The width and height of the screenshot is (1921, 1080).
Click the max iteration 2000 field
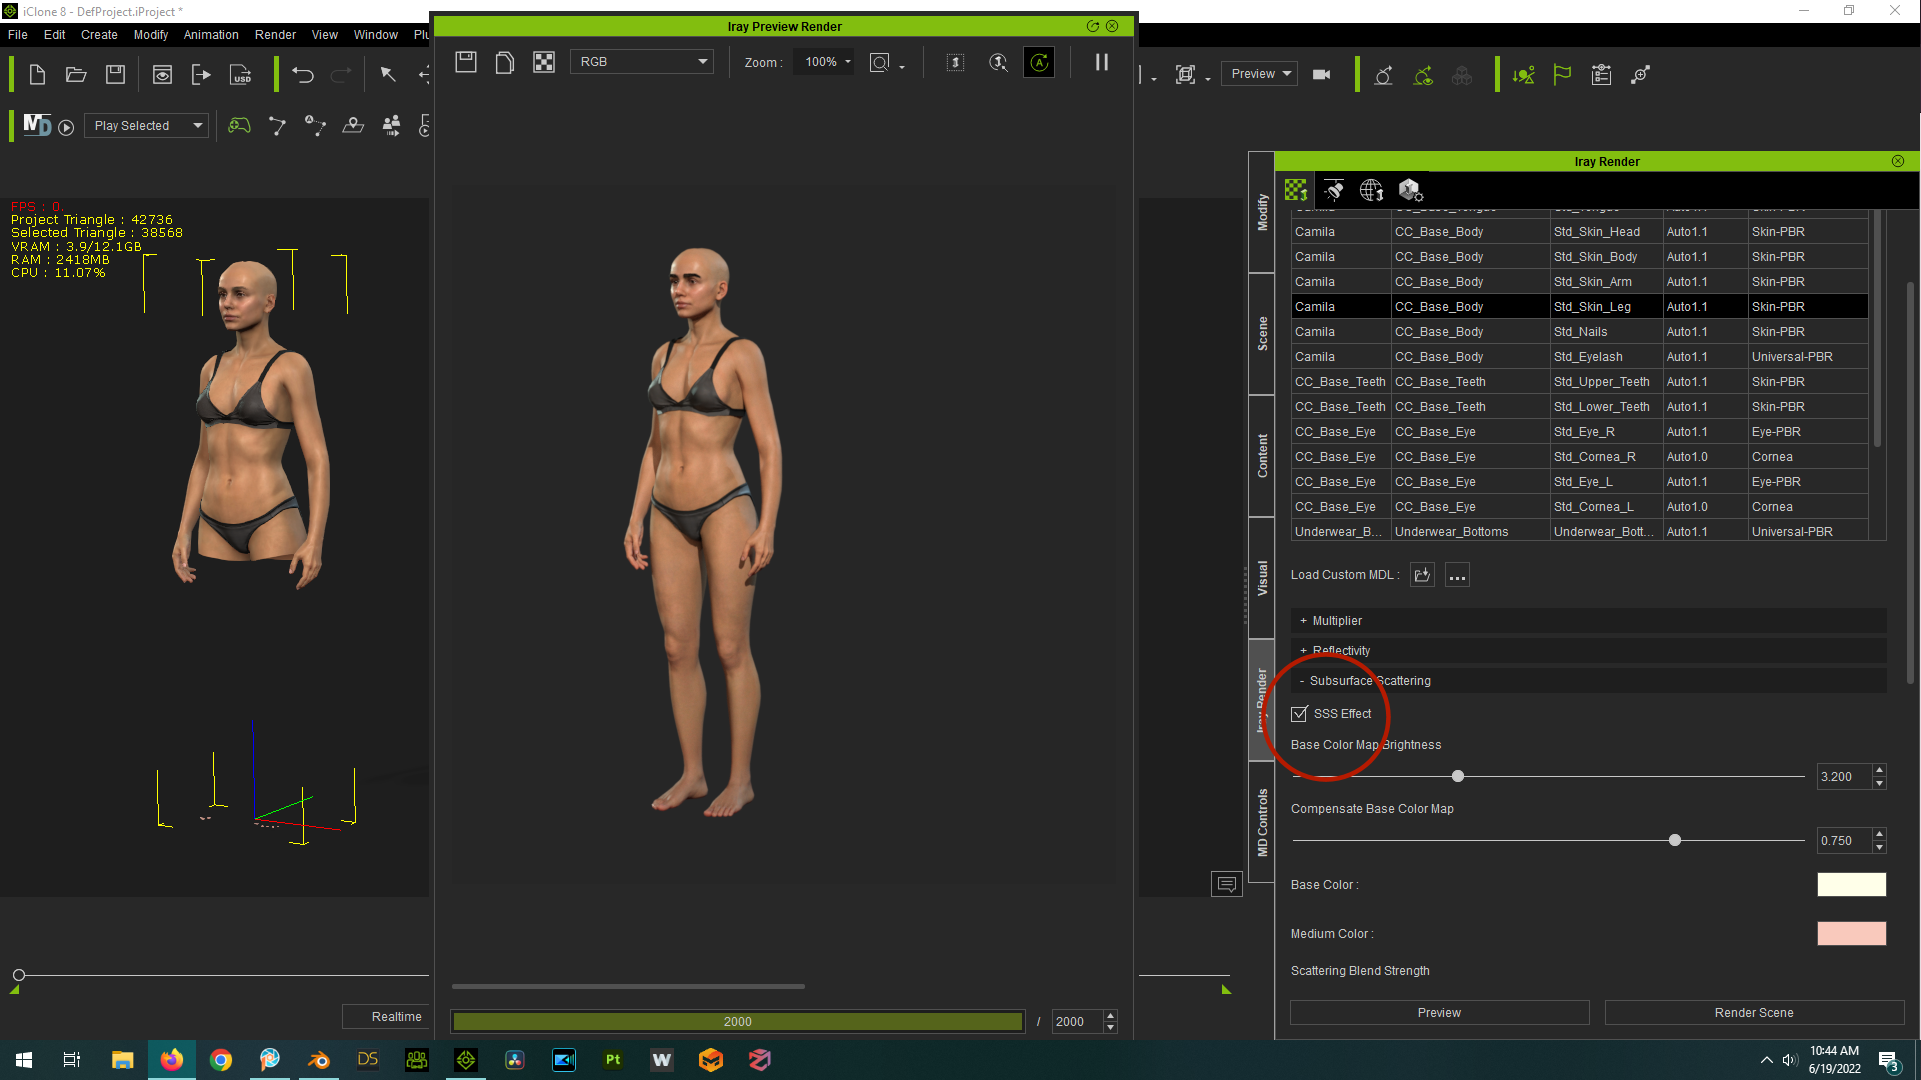[1077, 1022]
